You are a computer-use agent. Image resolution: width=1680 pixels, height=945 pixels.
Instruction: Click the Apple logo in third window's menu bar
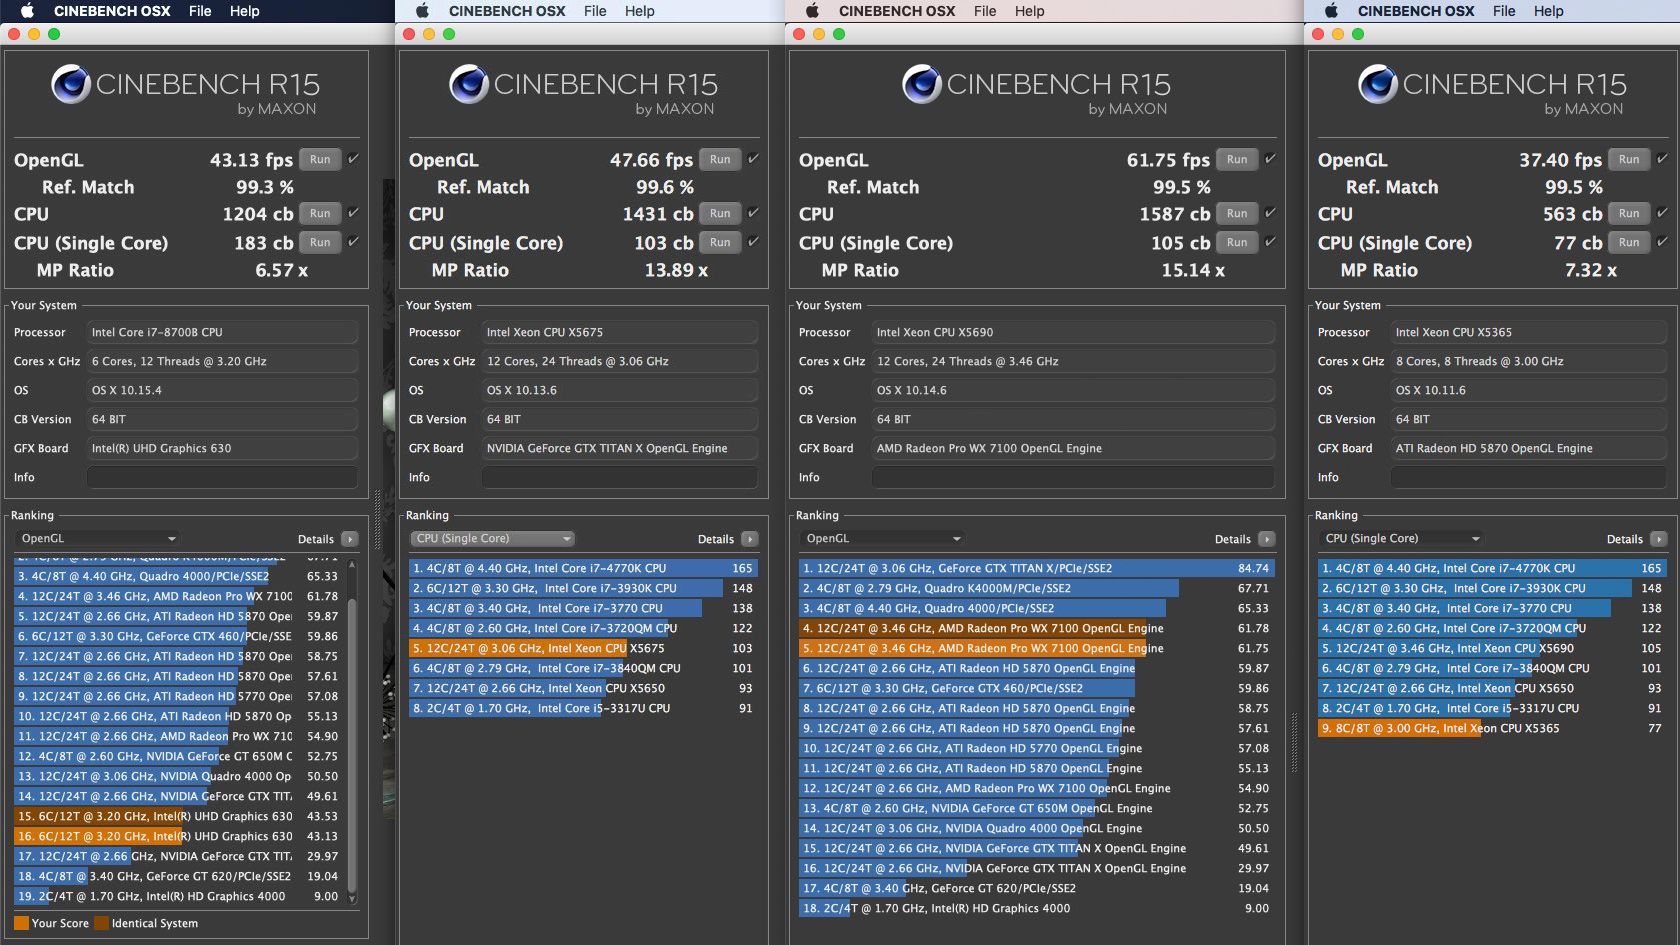[x=812, y=11]
